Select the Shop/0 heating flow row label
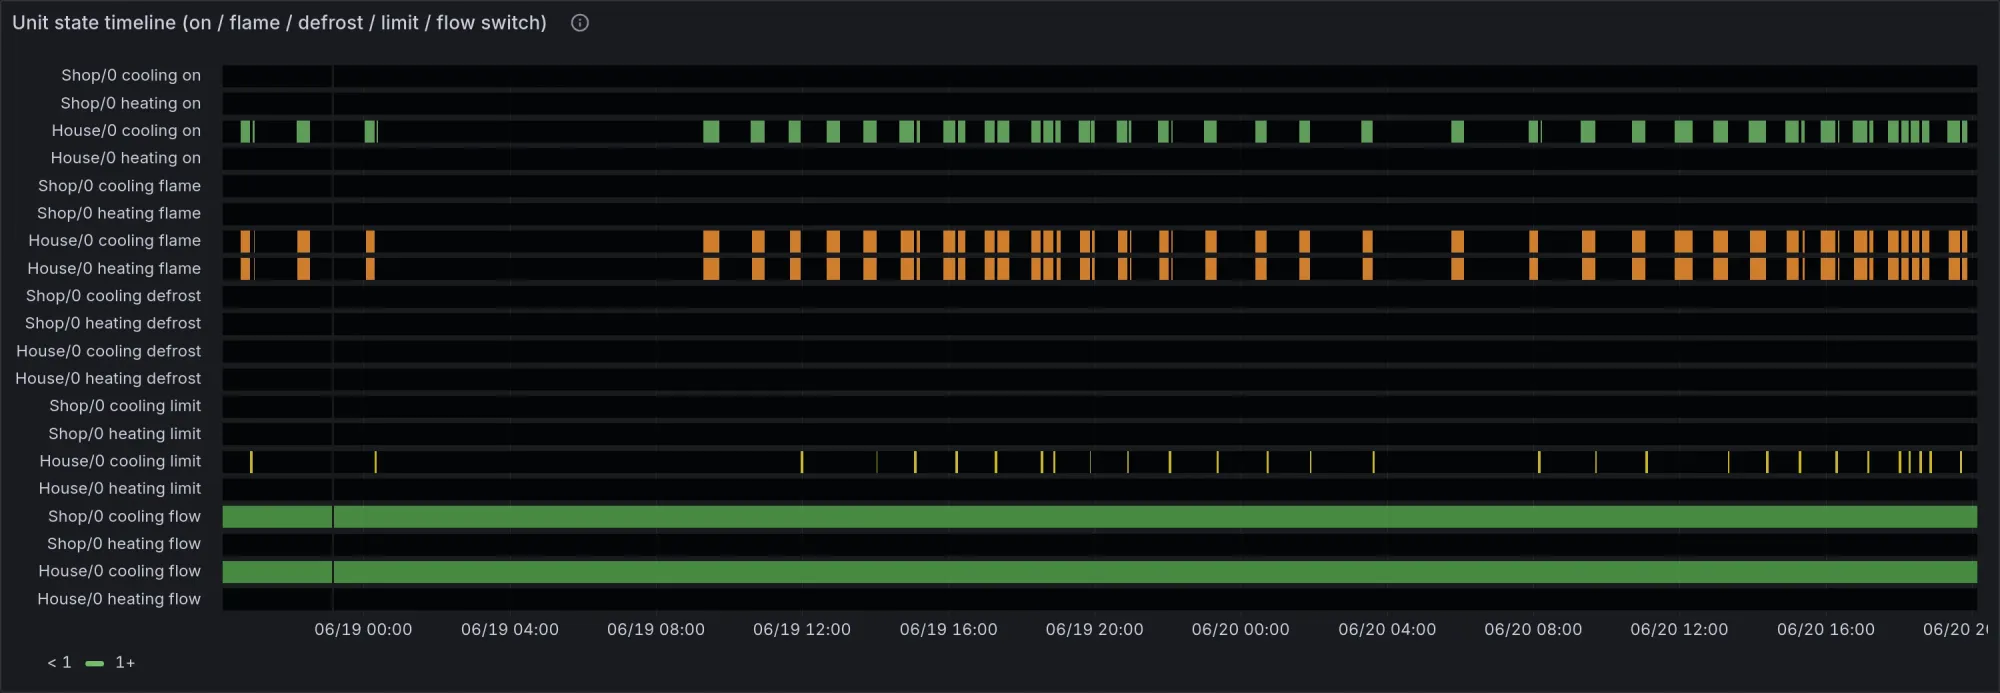The width and height of the screenshot is (2000, 693). pos(124,543)
